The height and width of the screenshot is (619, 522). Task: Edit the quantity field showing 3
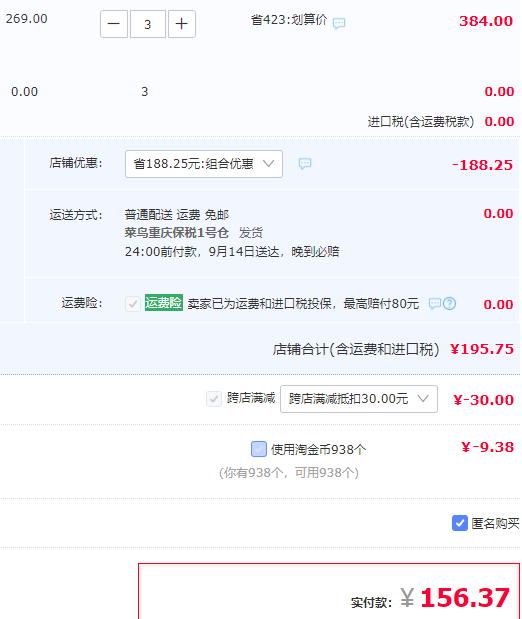point(148,24)
